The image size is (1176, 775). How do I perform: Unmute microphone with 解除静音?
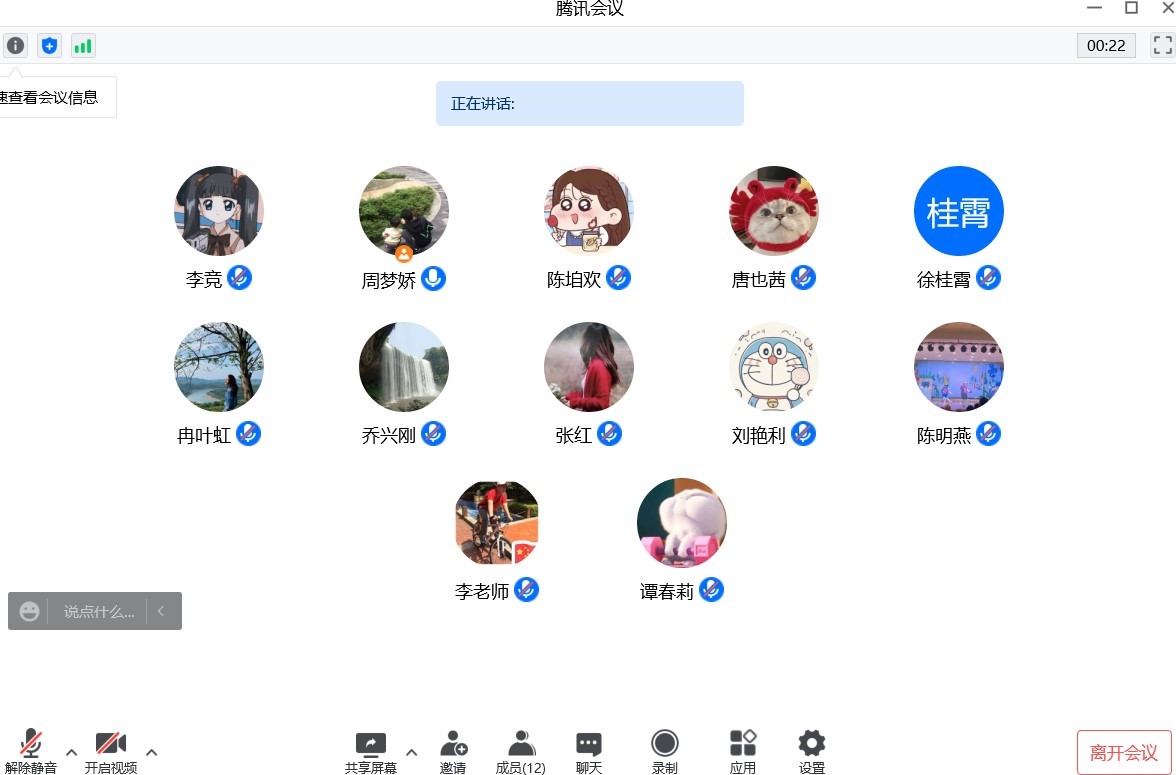[31, 751]
